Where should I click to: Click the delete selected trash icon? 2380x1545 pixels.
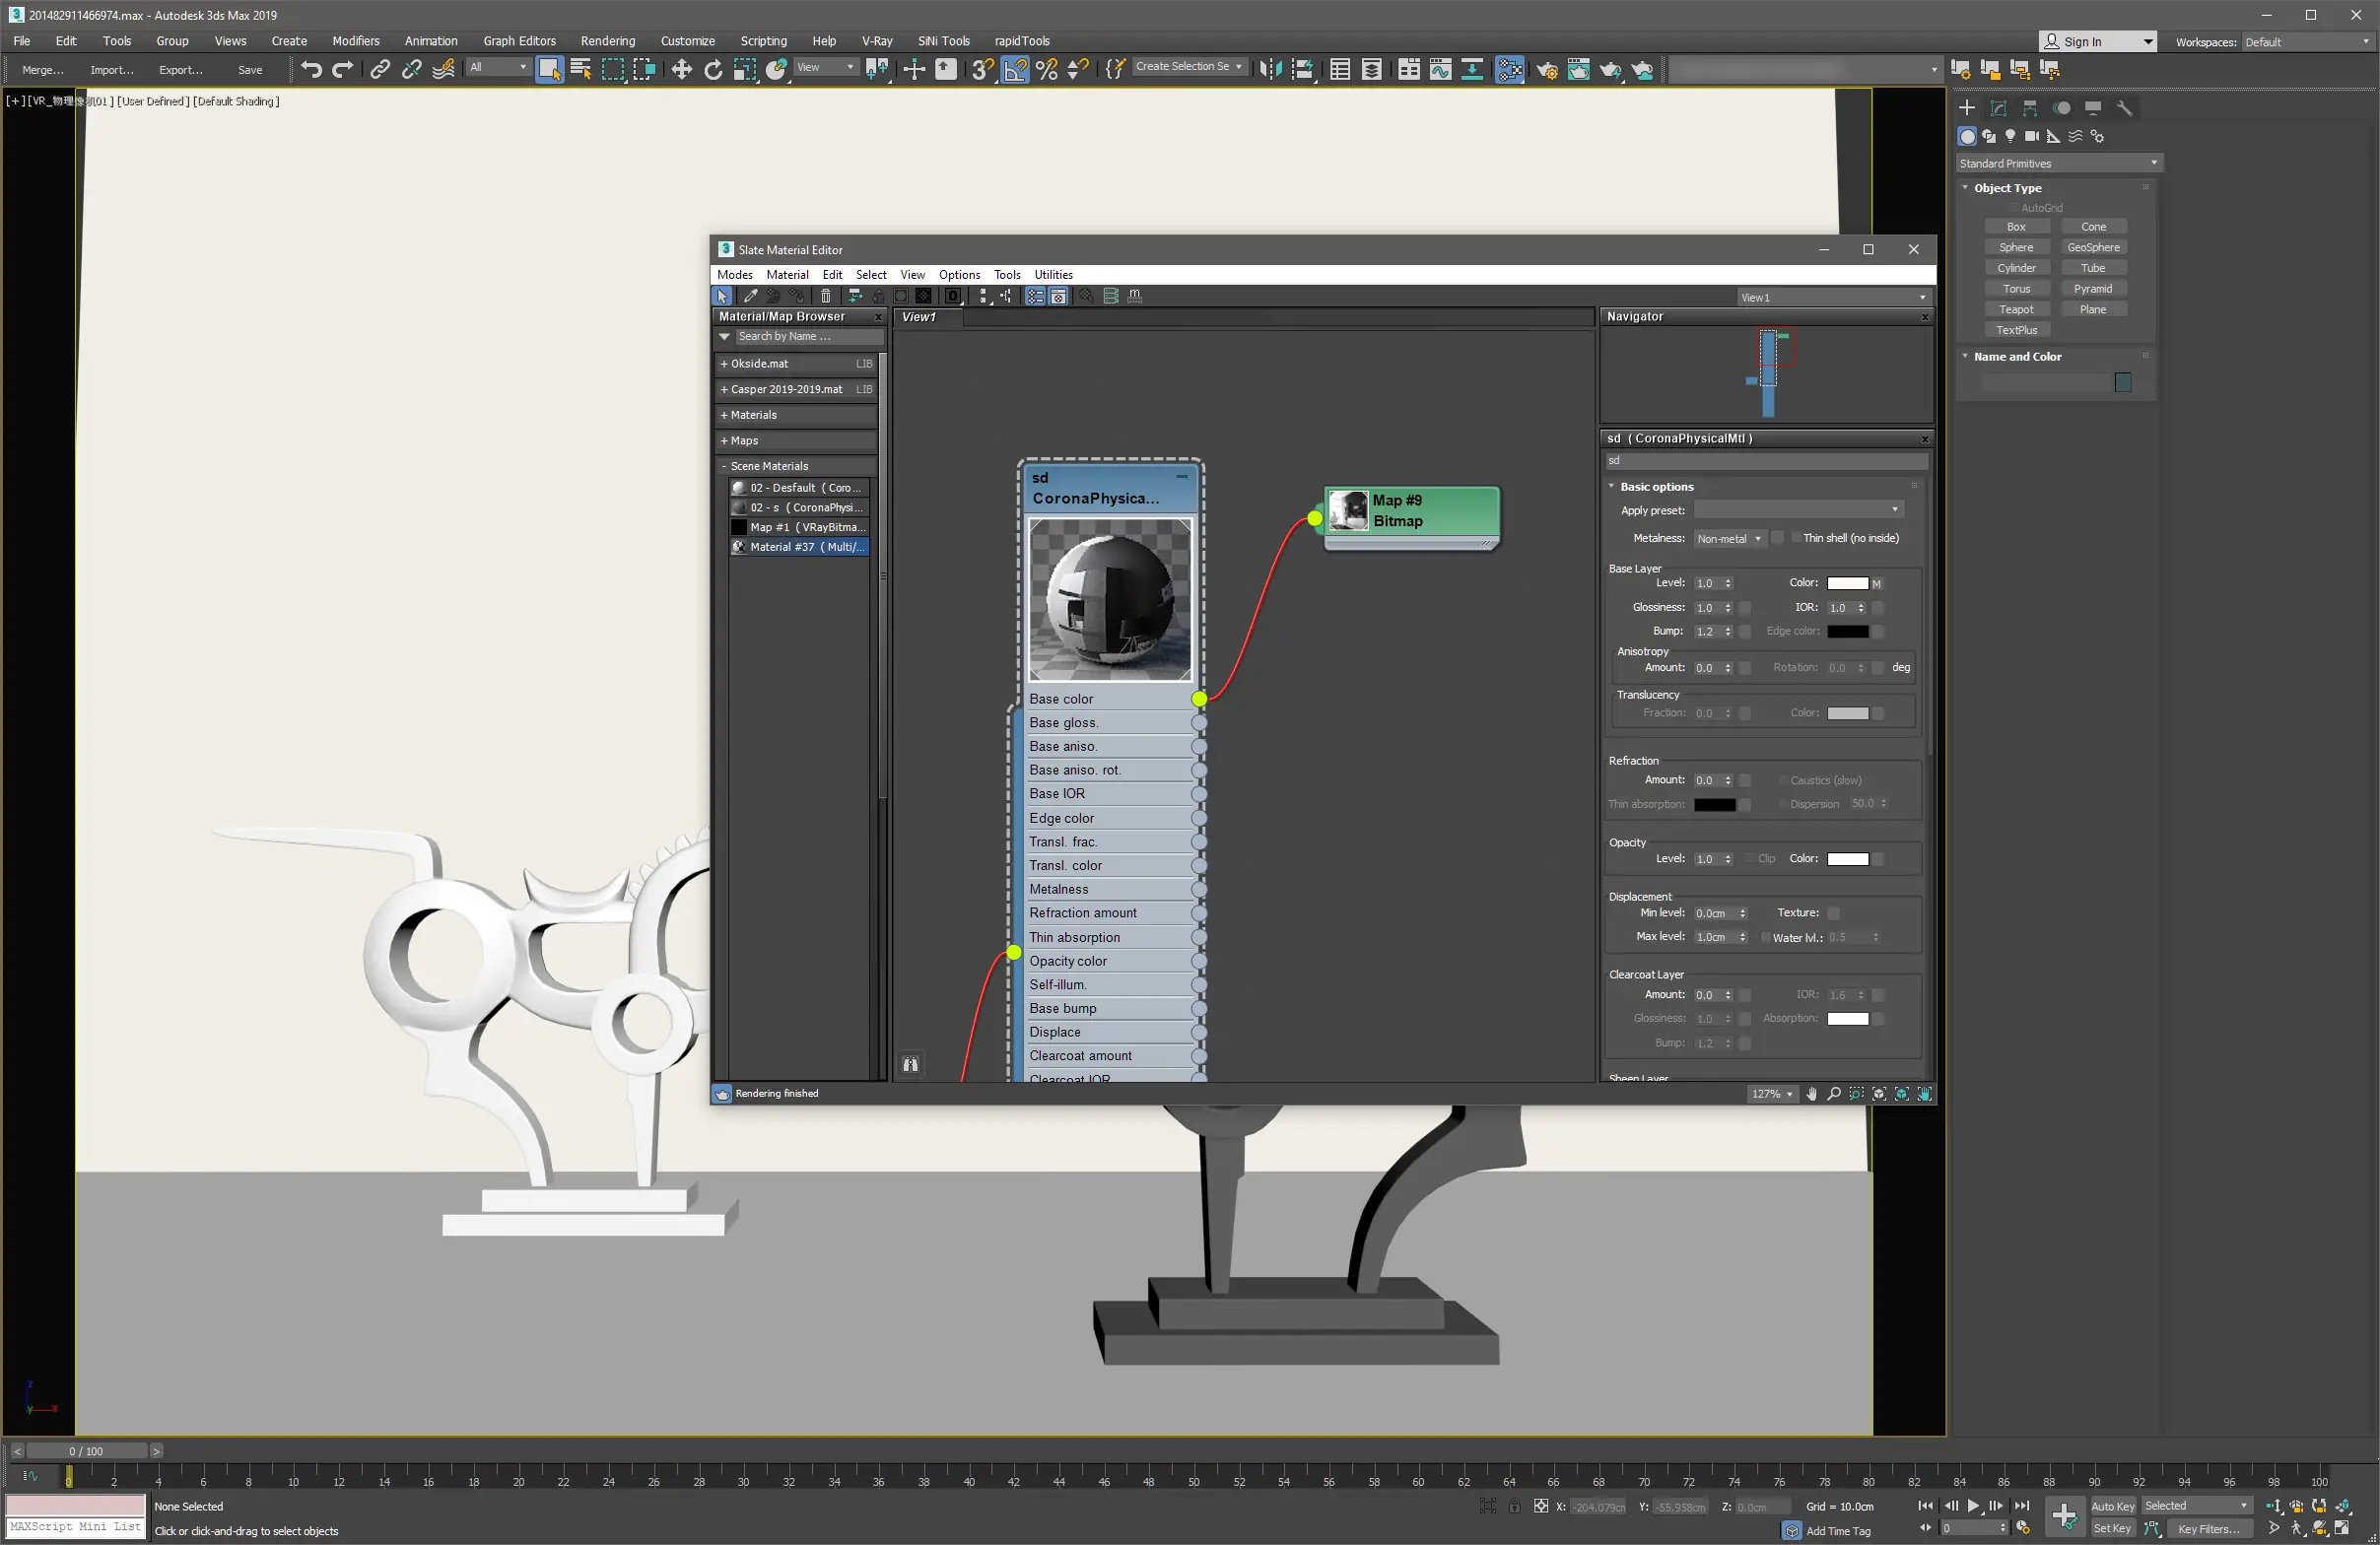[825, 296]
